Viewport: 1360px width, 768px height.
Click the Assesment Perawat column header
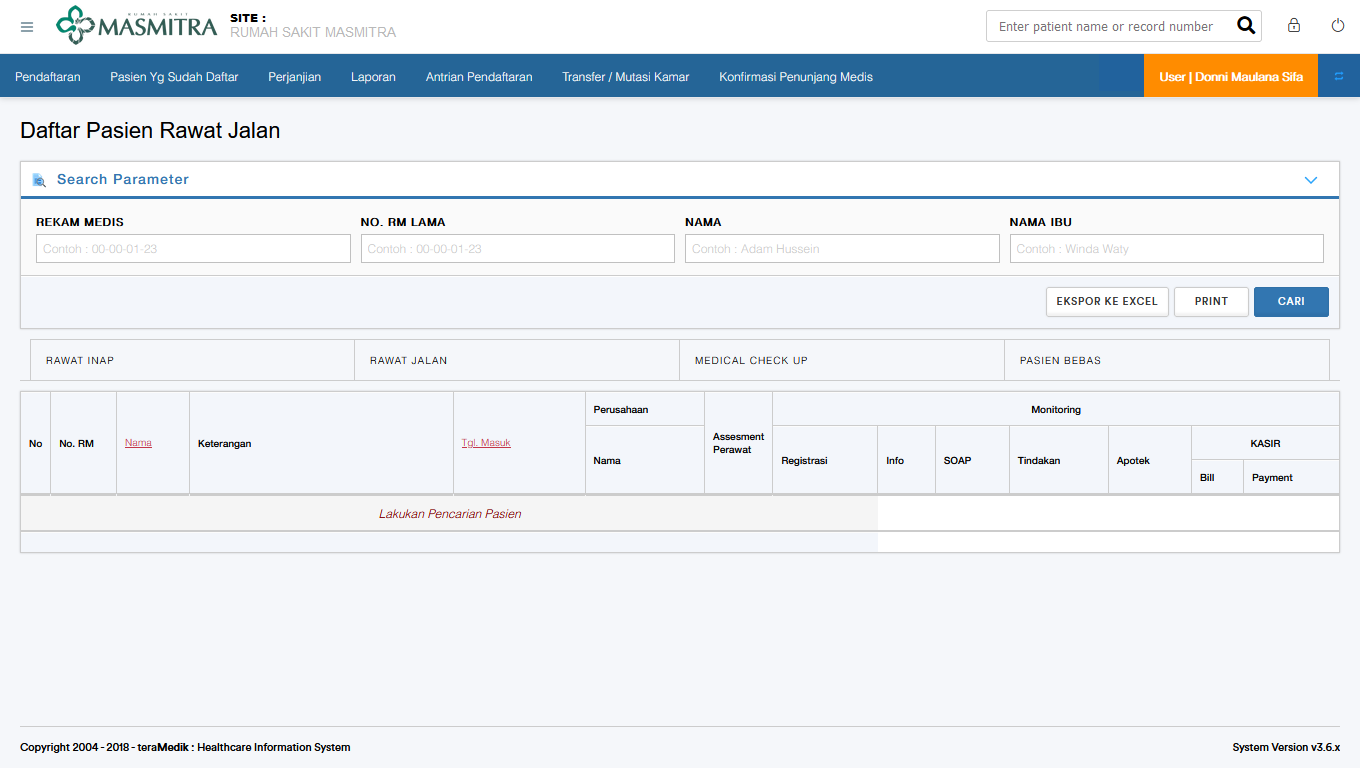click(738, 443)
